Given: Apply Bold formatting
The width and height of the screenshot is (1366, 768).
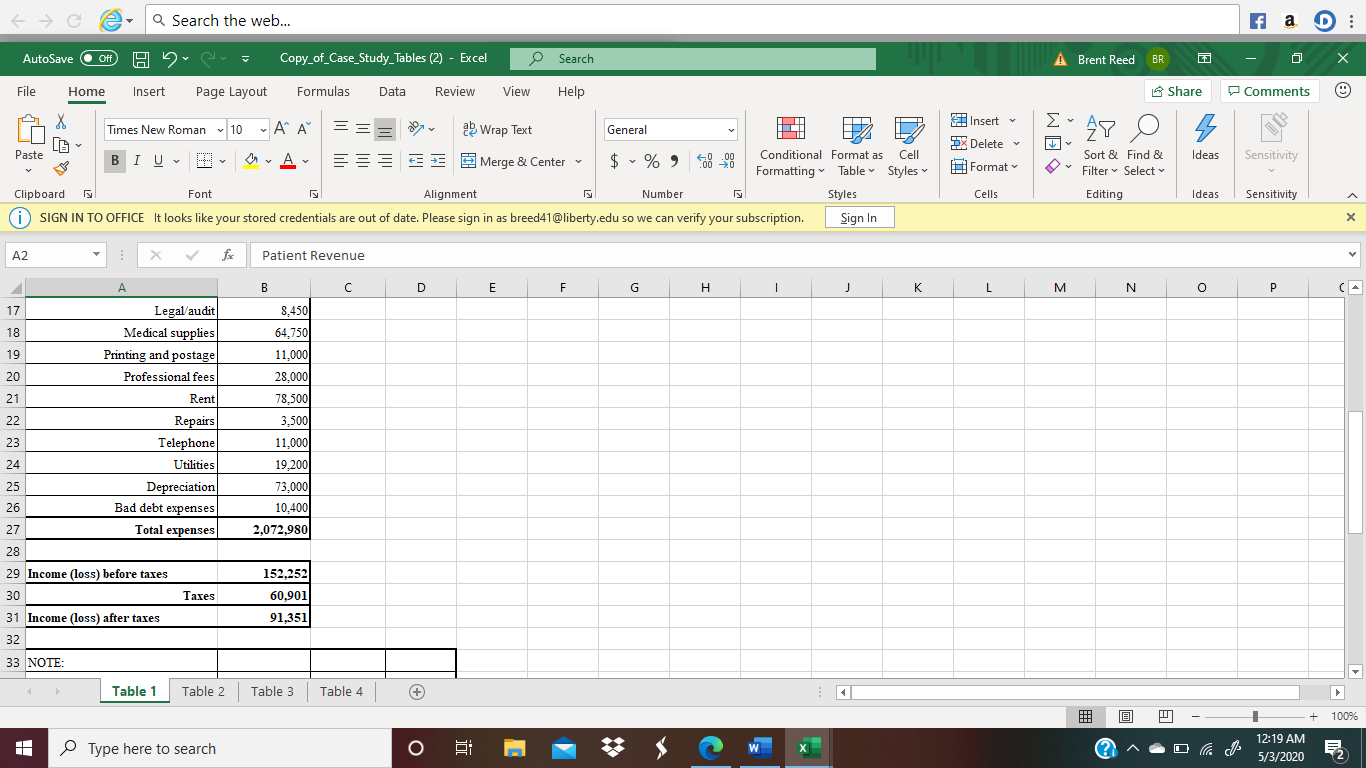Looking at the screenshot, I should (114, 160).
